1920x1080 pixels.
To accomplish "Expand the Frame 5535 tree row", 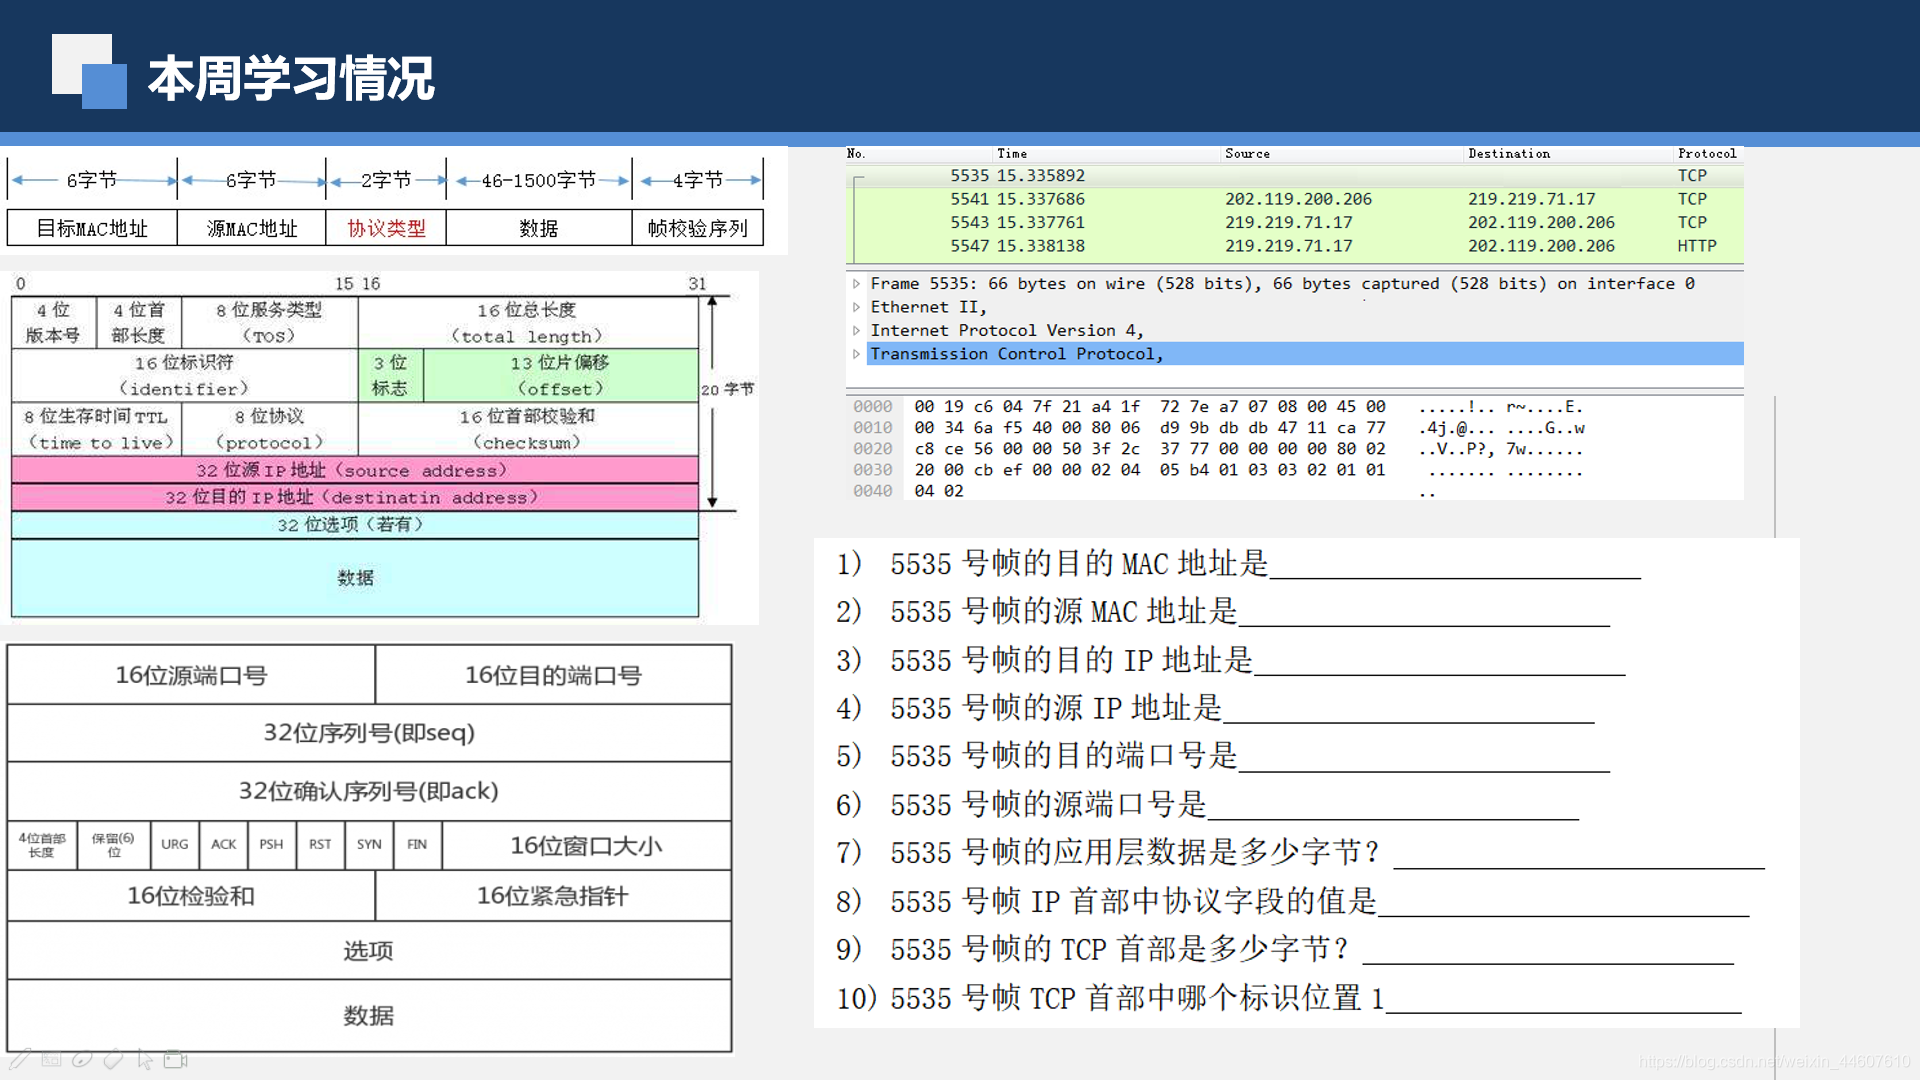I will [x=856, y=284].
